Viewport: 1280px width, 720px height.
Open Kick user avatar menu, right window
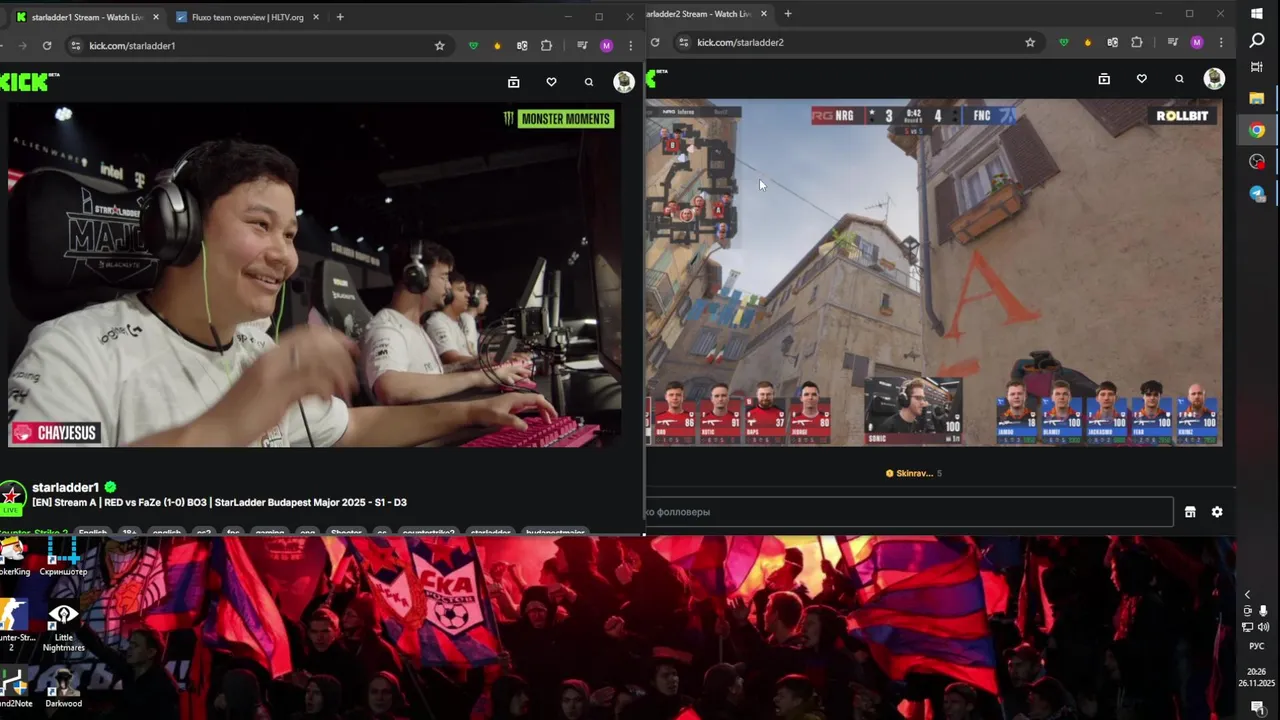1214,79
